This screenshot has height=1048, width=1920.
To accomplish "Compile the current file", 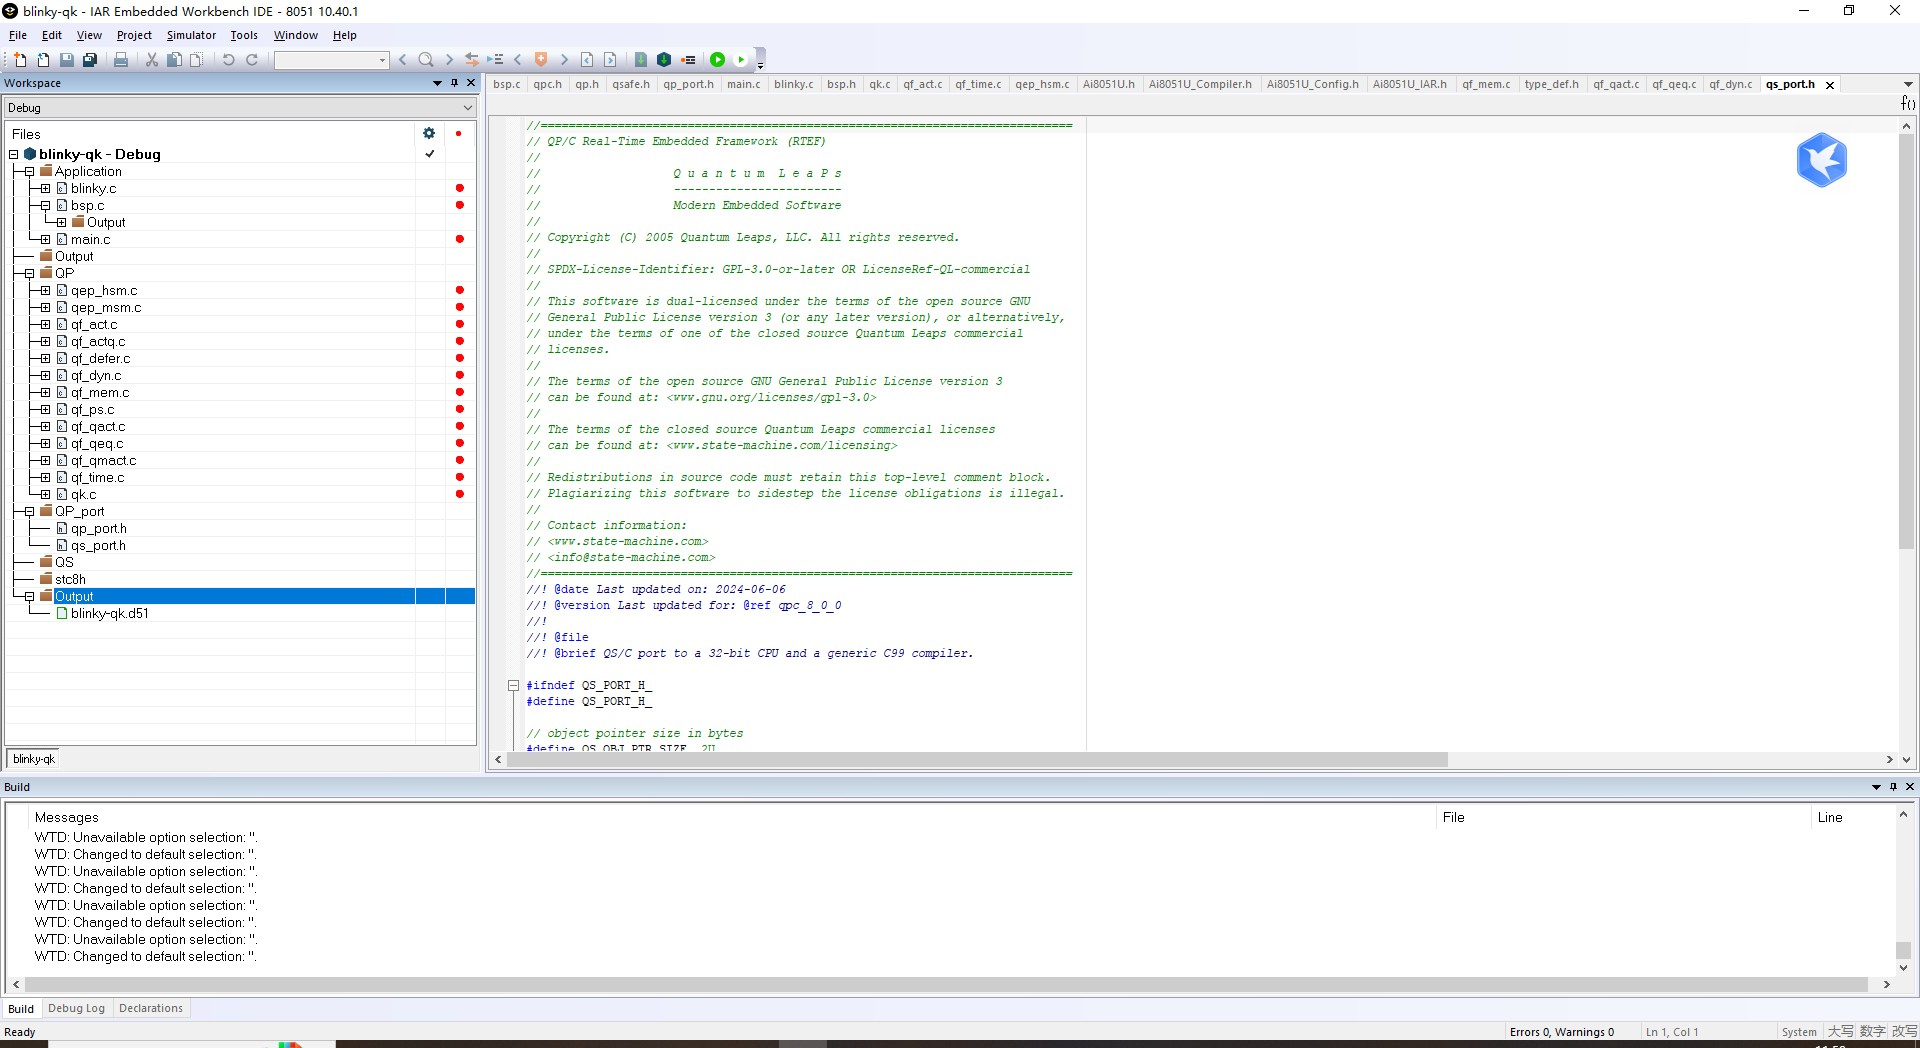I will [x=641, y=60].
